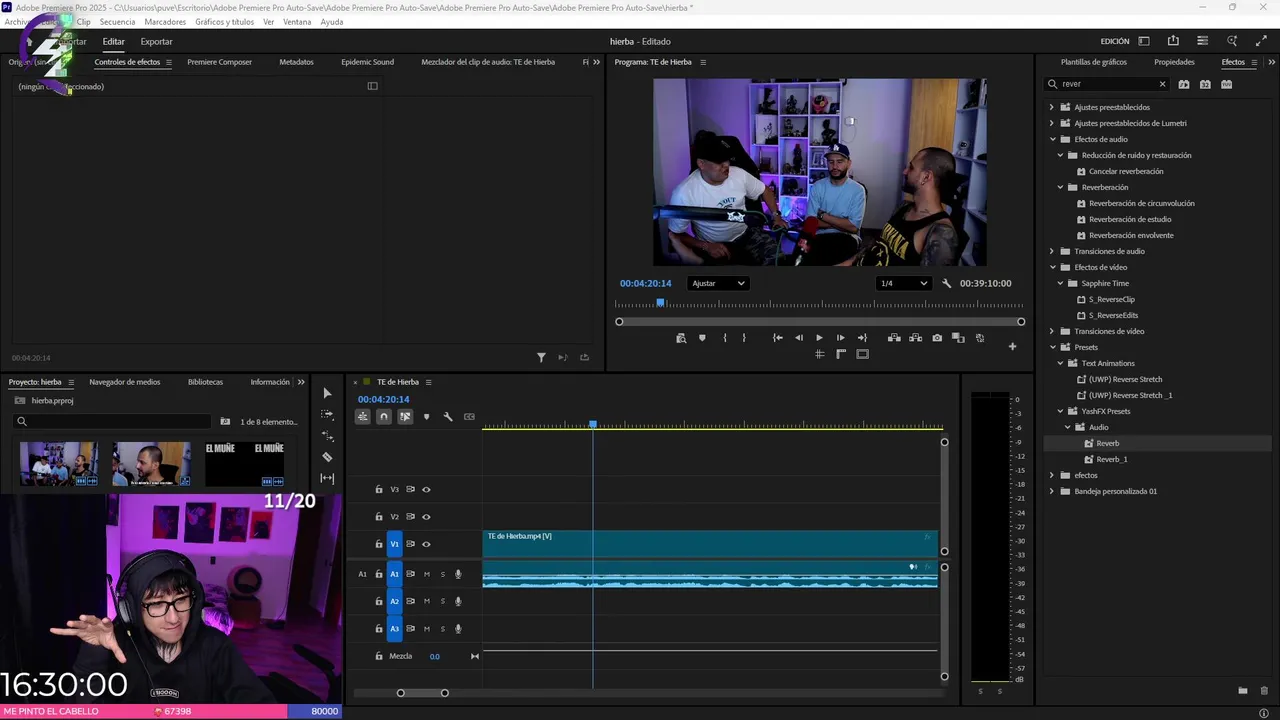1280x720 pixels.
Task: Switch to Premiere Composer tab
Action: (219, 62)
